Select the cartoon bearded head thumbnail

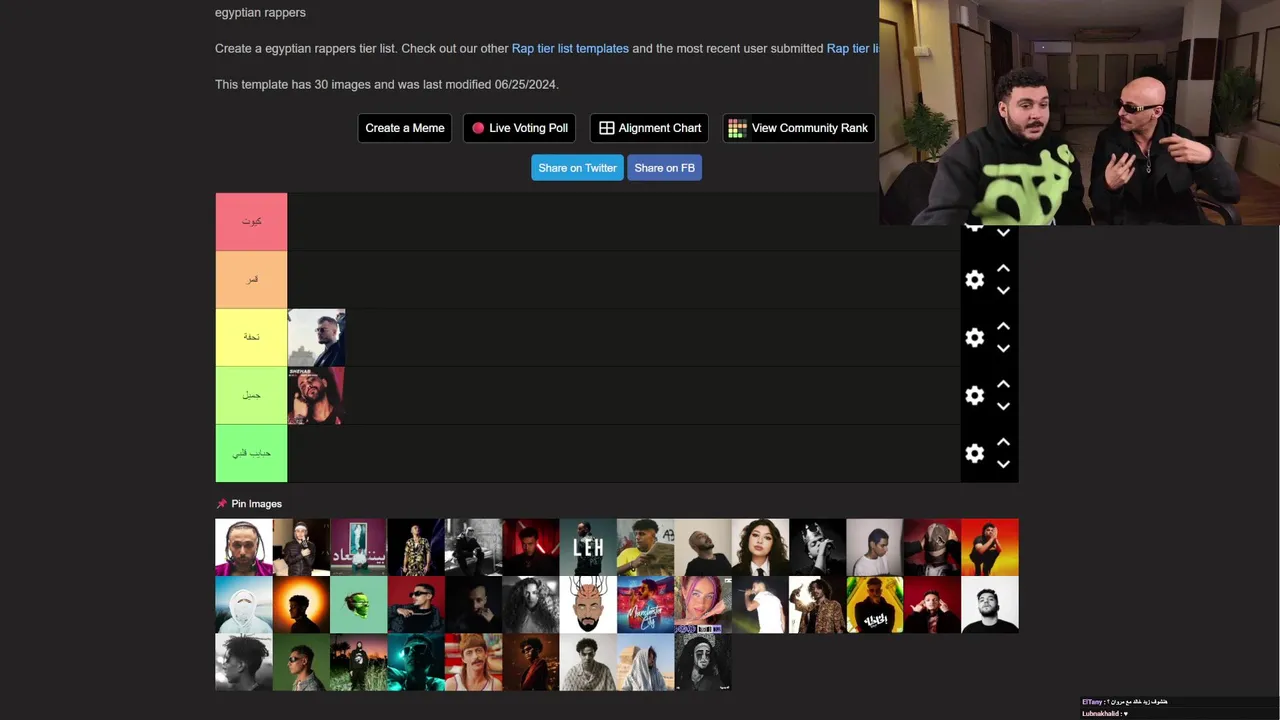[x=588, y=605]
